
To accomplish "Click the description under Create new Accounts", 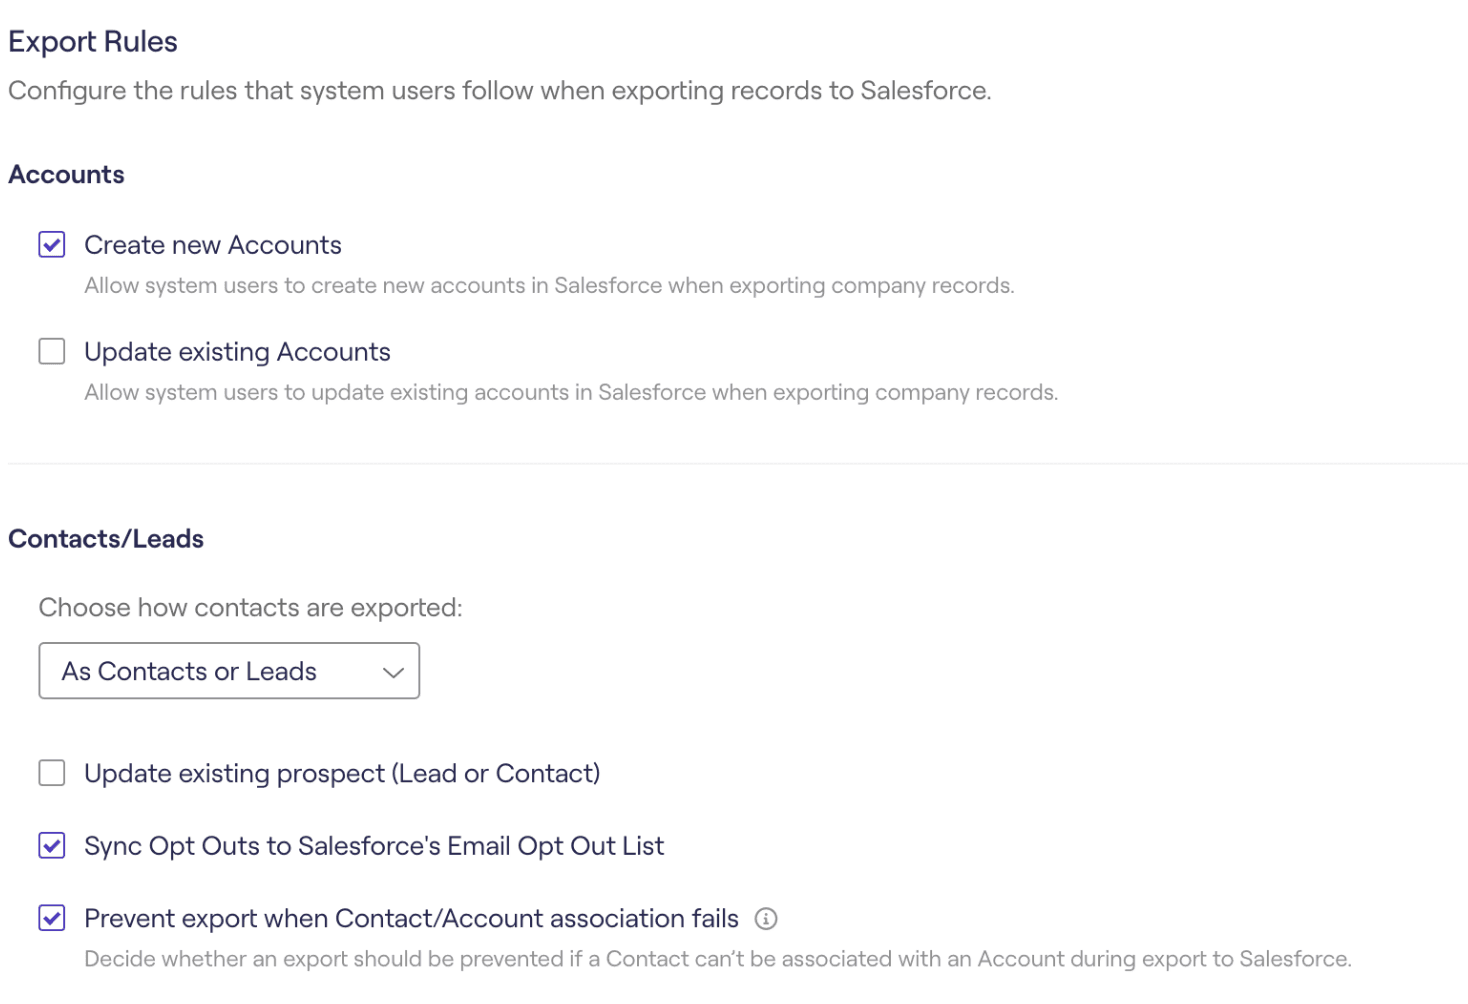I will 549,286.
